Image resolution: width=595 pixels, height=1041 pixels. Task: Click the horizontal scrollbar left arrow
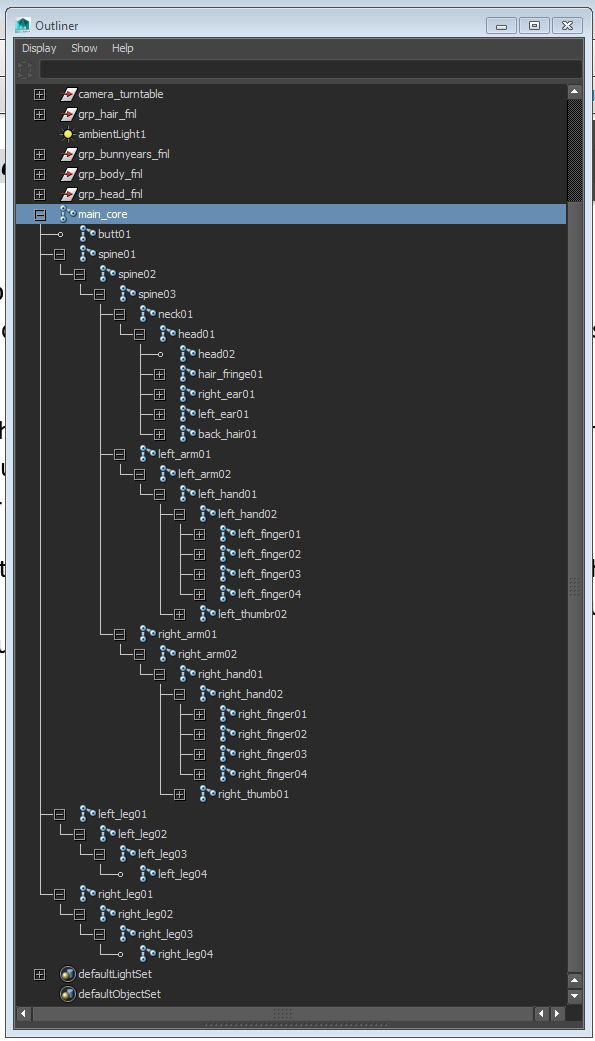[24, 1014]
